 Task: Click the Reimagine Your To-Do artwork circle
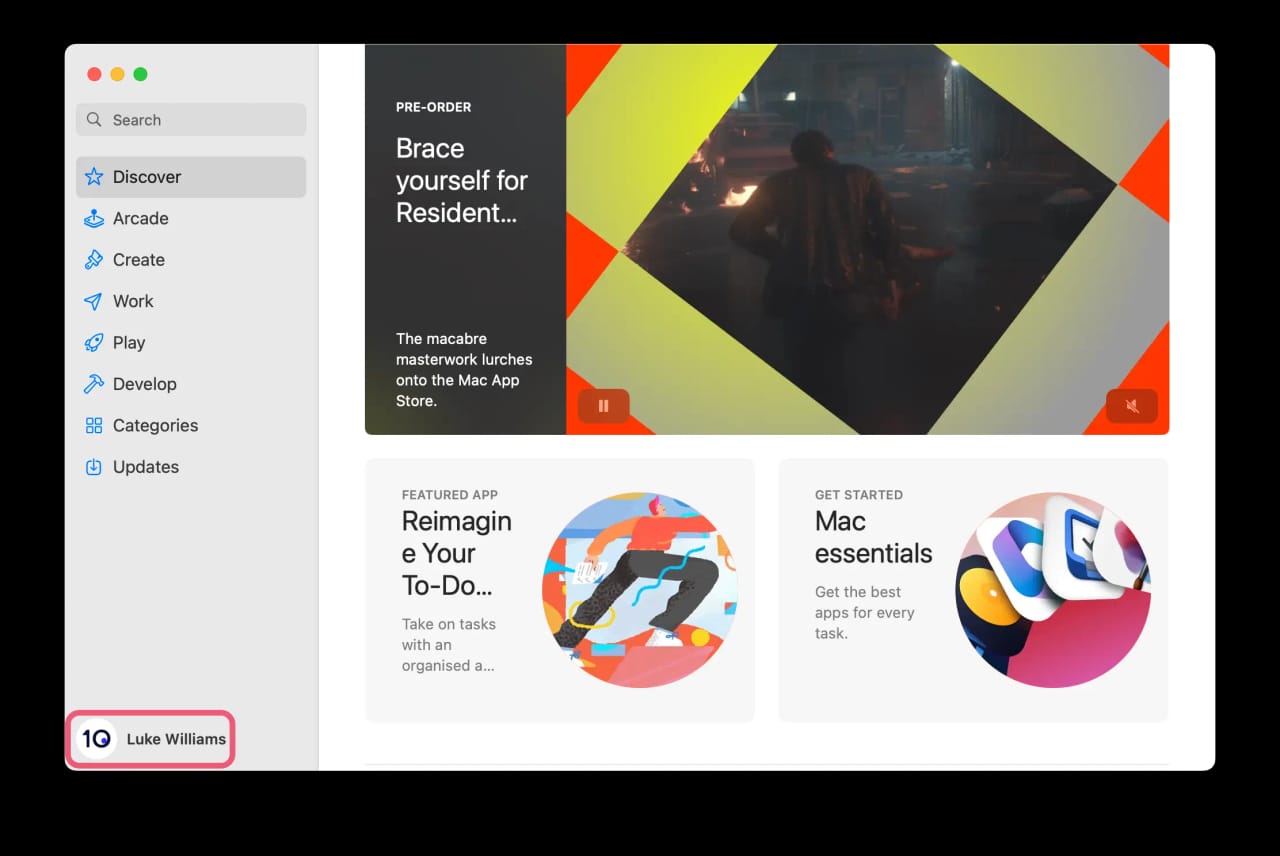[641, 590]
